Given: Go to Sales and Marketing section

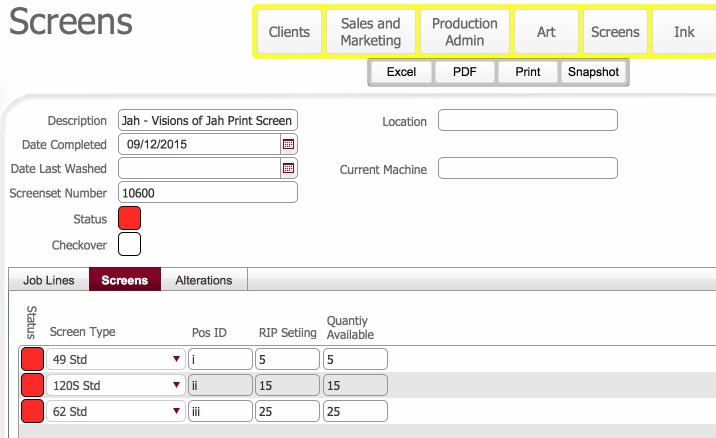Looking at the screenshot, I should [370, 32].
